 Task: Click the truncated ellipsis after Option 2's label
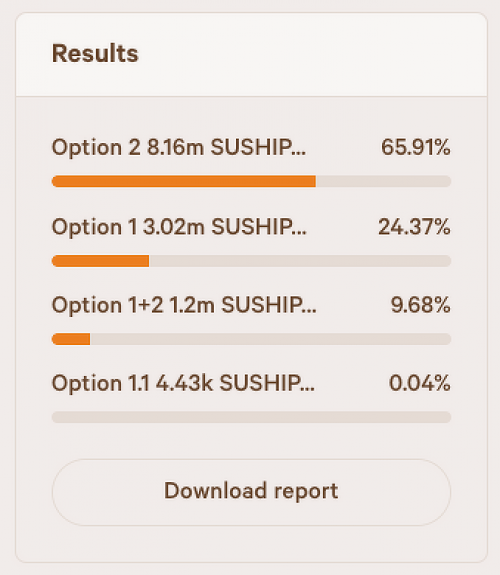click(299, 154)
